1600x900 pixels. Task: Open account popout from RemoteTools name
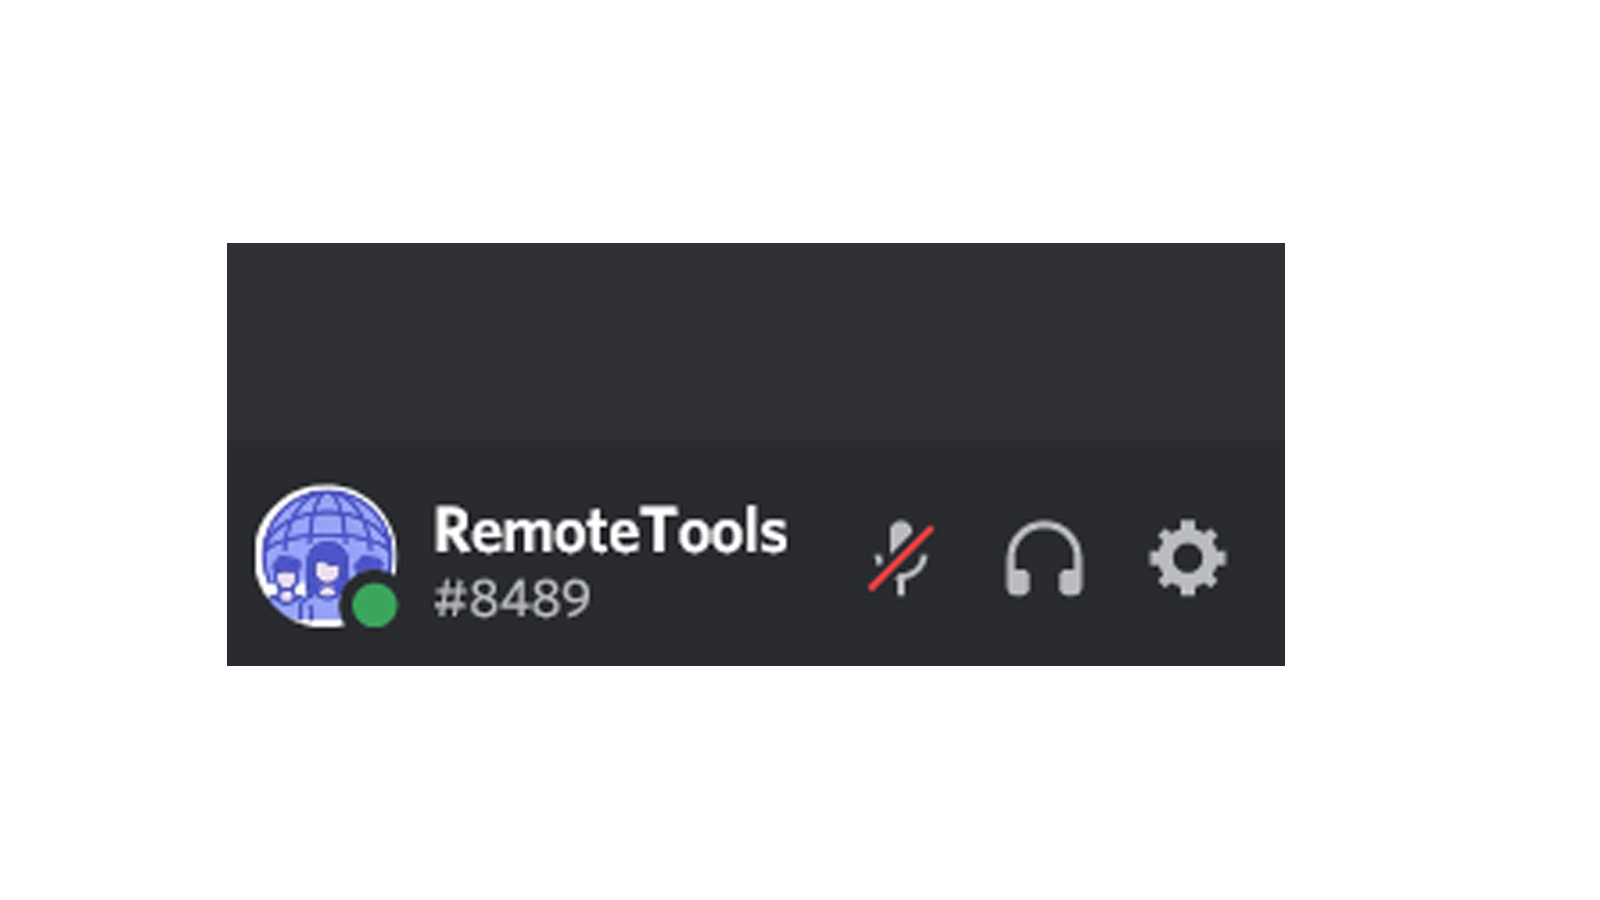[610, 531]
